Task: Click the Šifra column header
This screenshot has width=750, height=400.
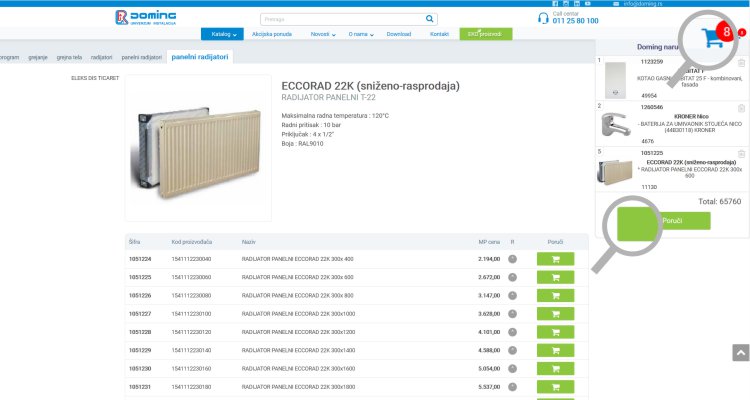Action: (x=134, y=242)
